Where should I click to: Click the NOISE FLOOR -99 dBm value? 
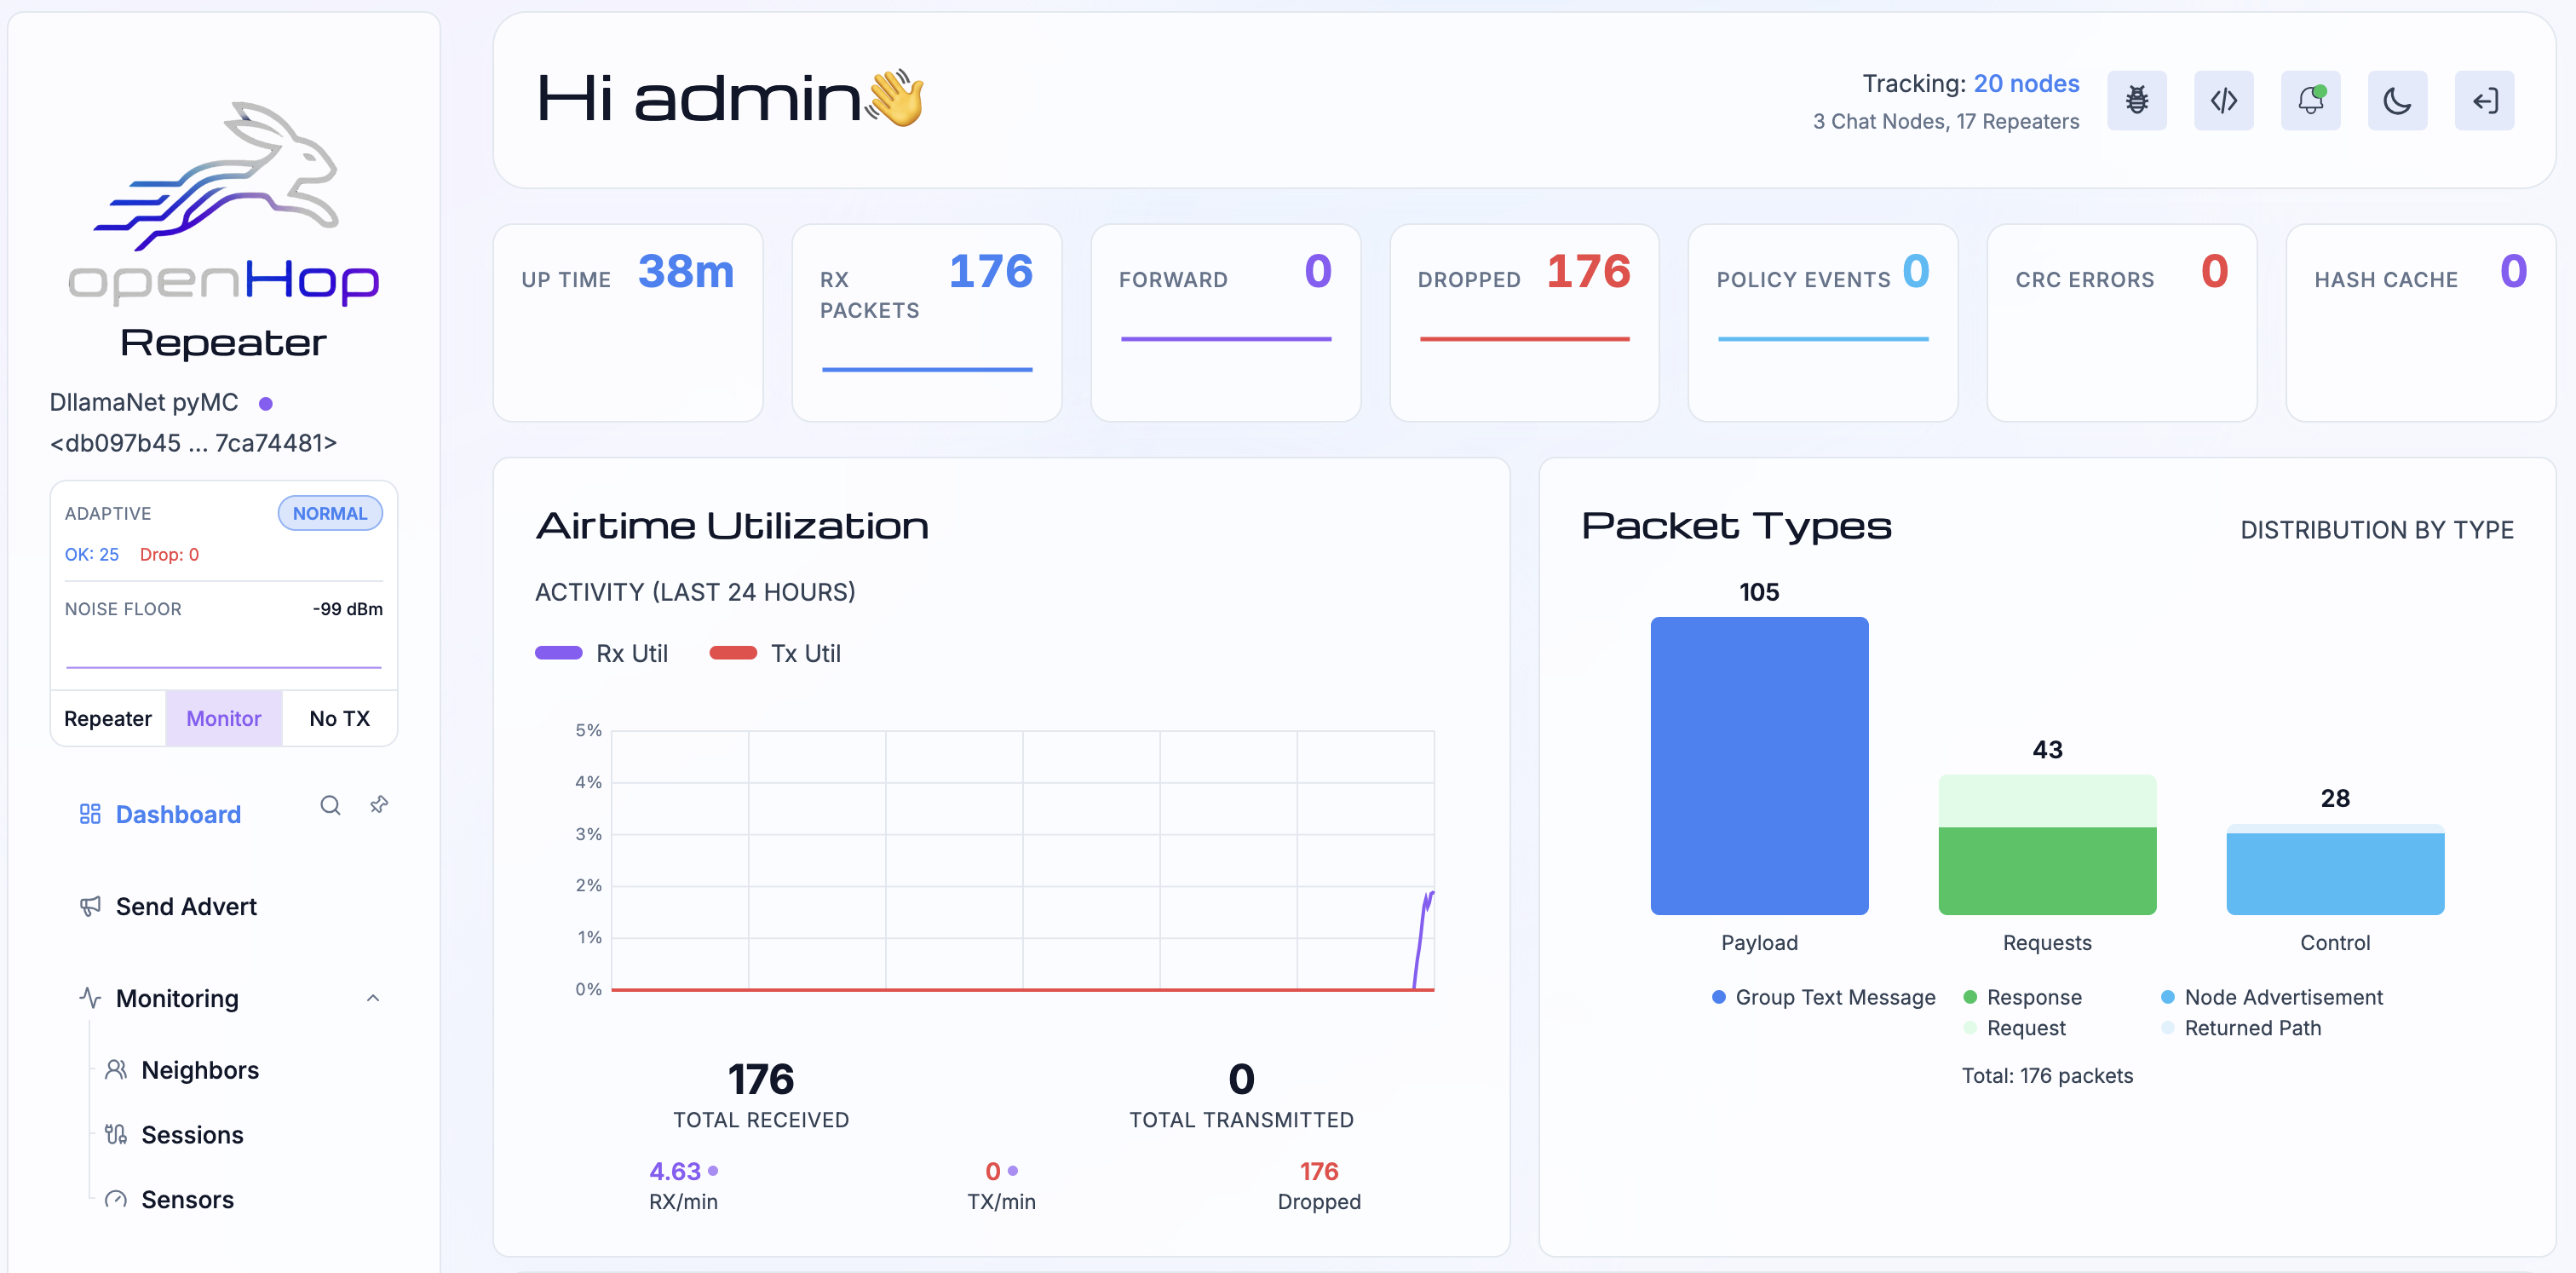(x=347, y=609)
